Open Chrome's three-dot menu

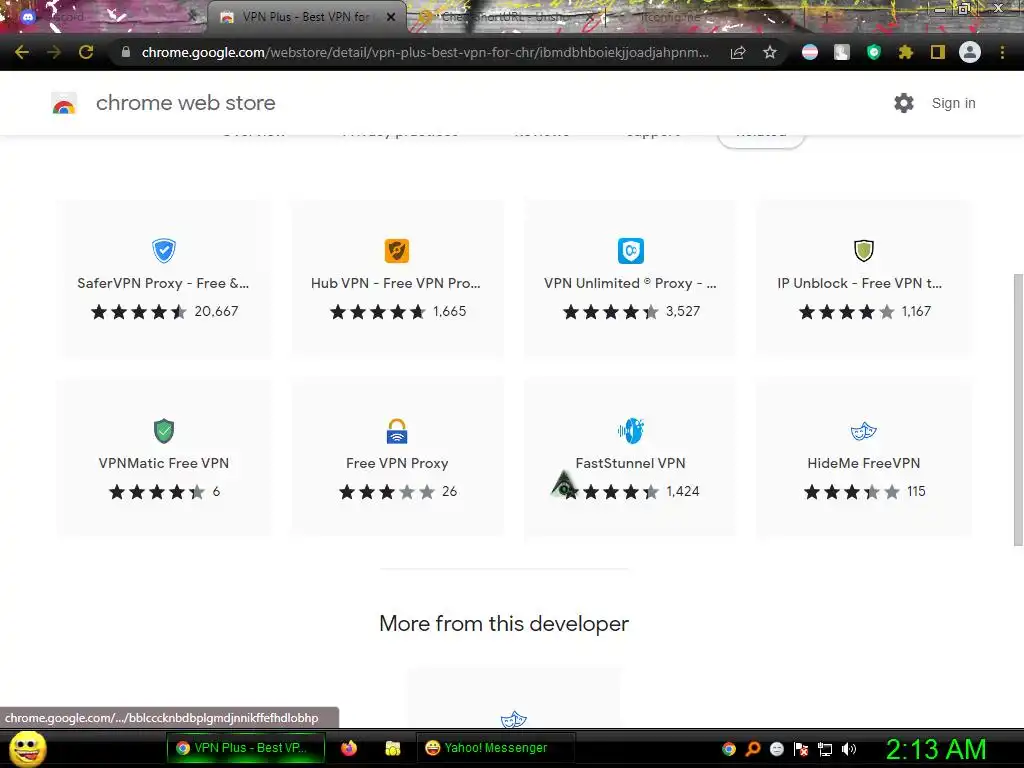coord(1002,52)
